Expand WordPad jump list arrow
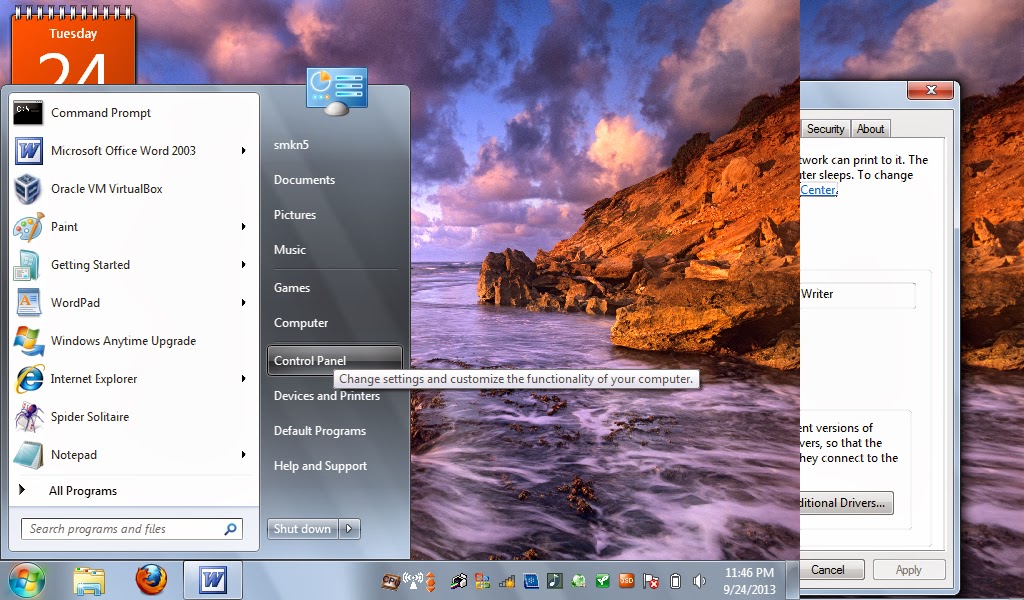This screenshot has height=600, width=1024. click(244, 302)
